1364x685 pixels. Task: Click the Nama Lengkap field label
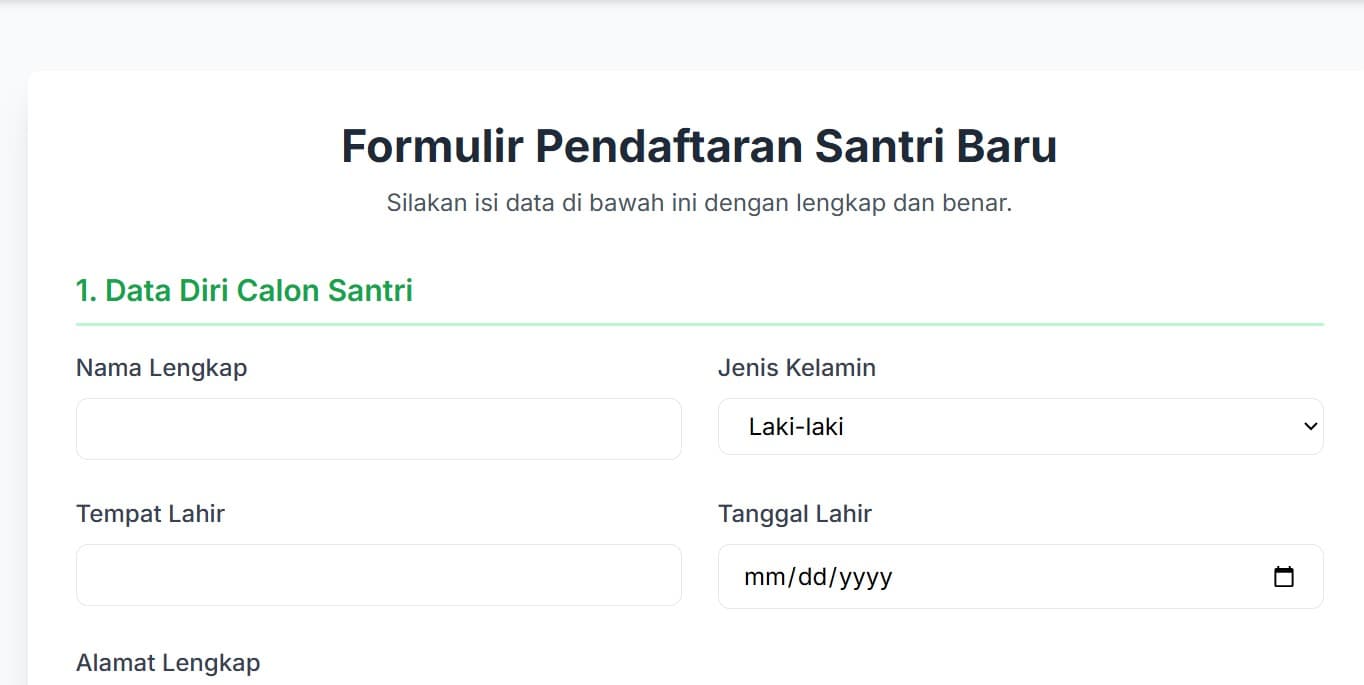pos(161,367)
